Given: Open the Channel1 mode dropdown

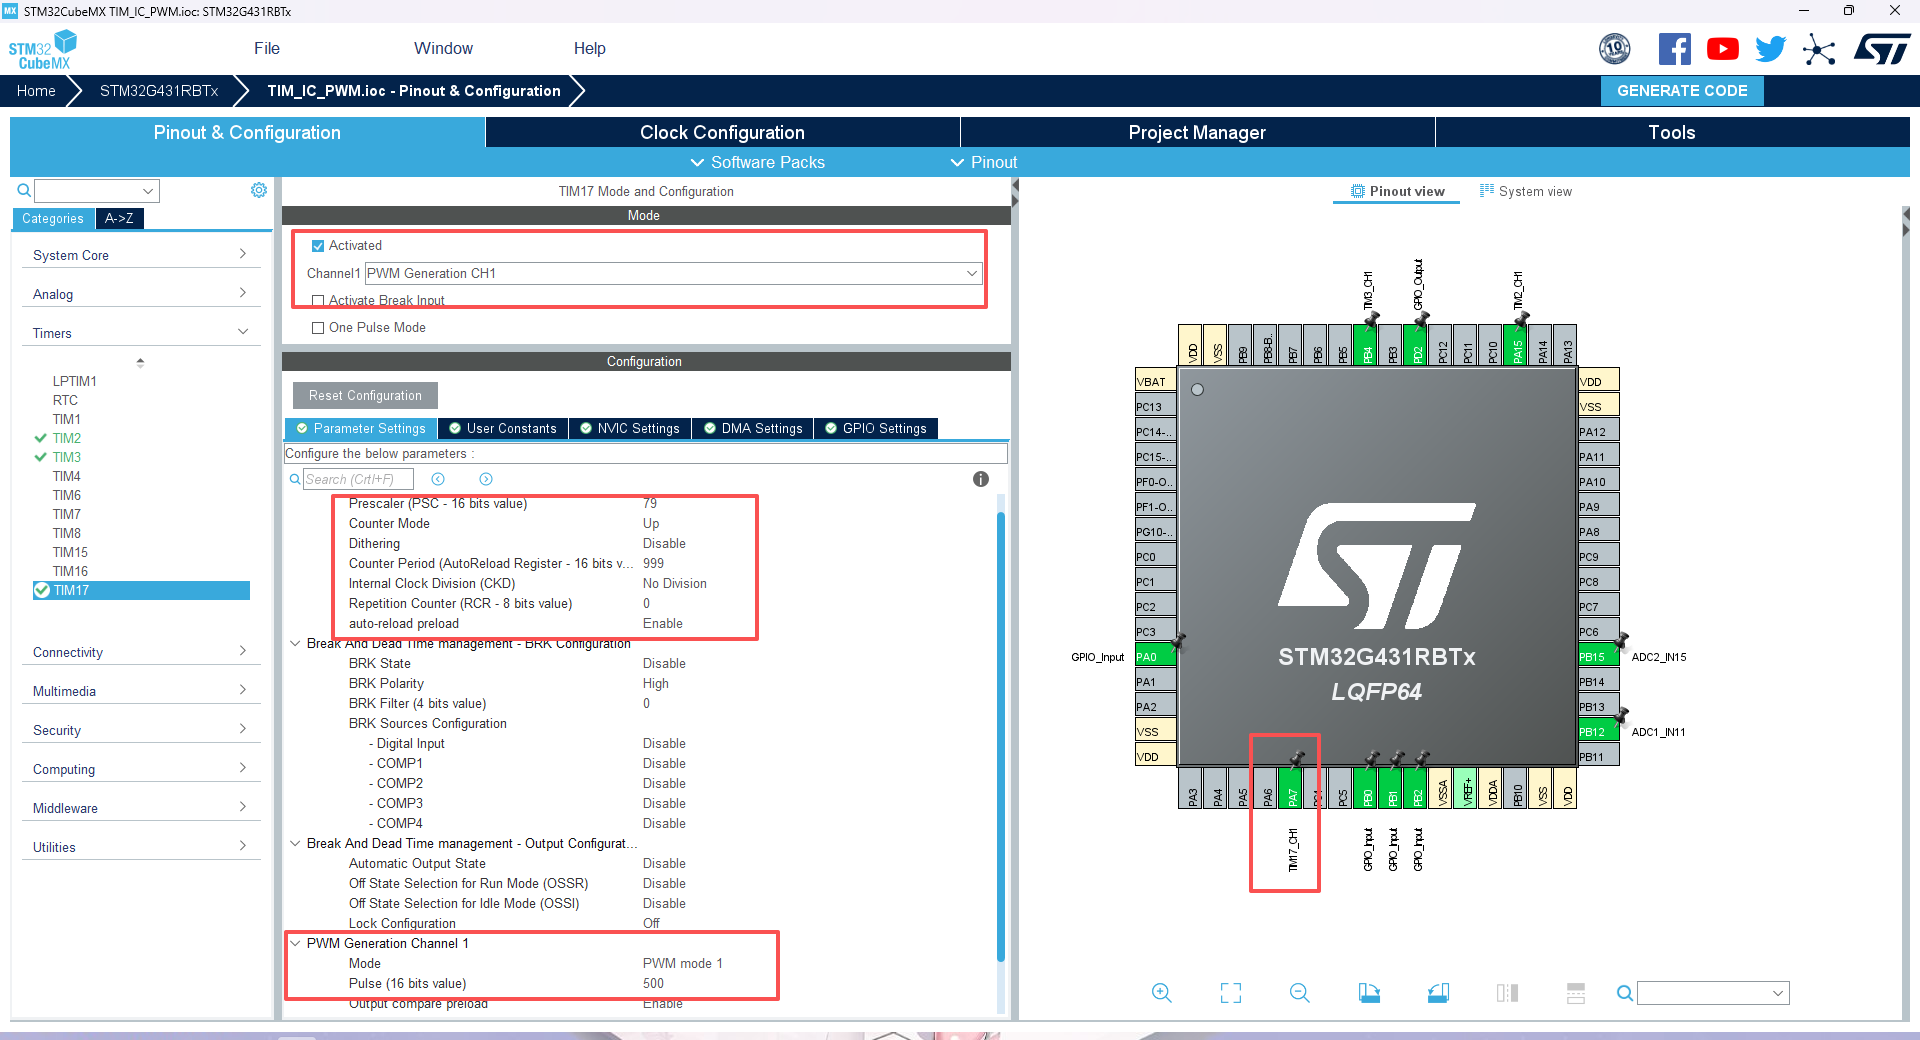Looking at the screenshot, I should 673,273.
